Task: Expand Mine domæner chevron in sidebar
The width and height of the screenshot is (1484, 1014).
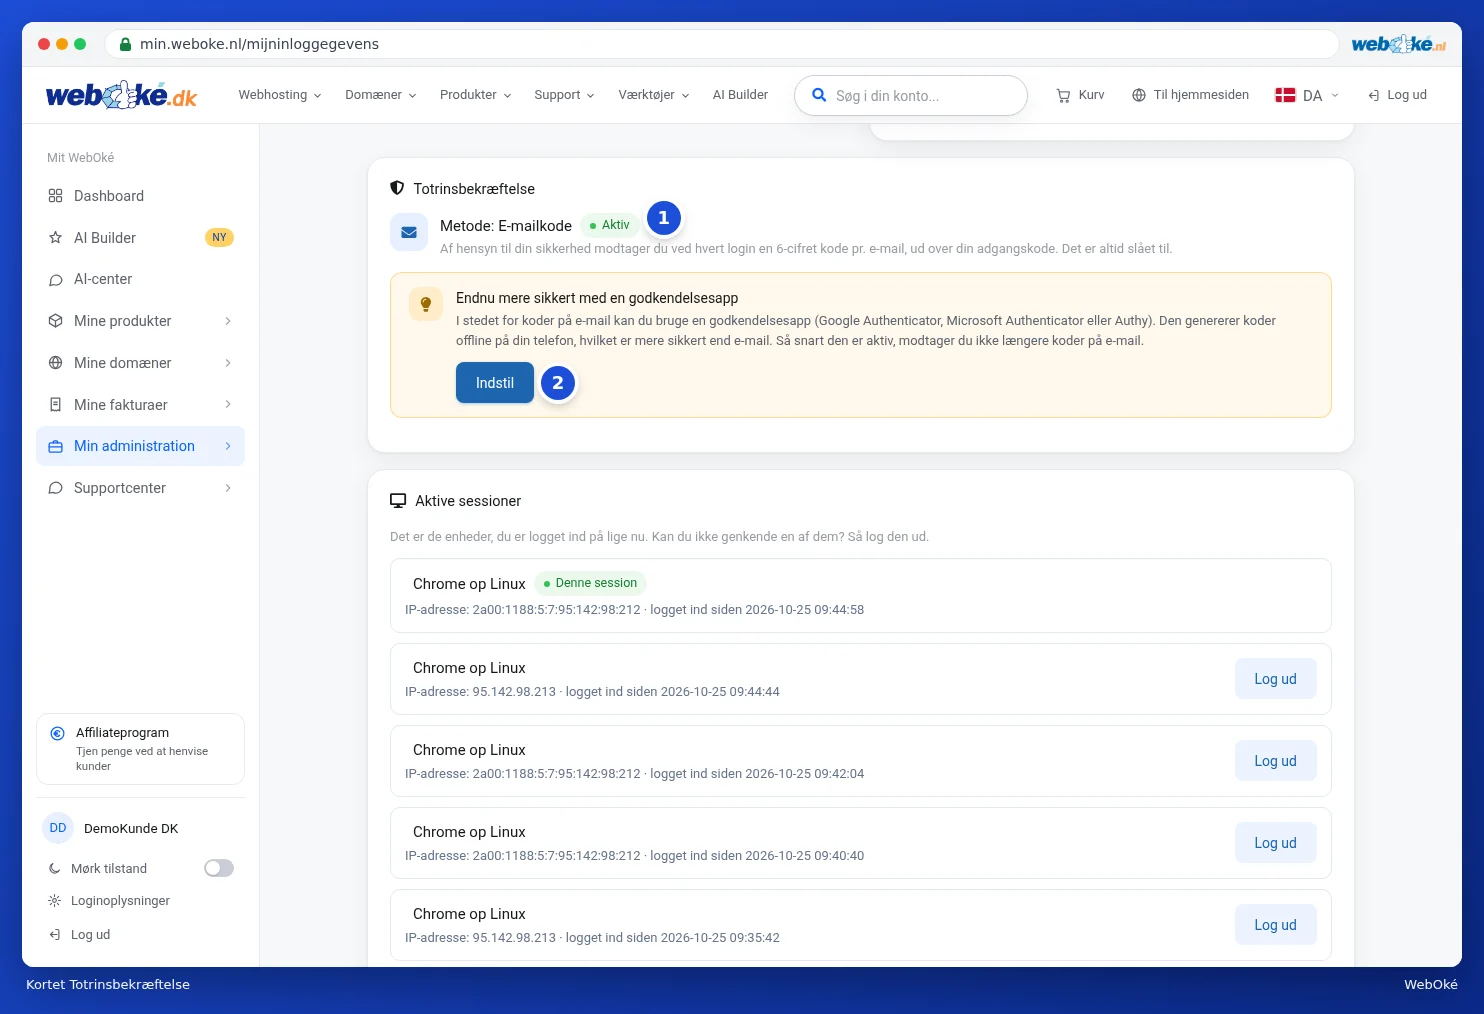Action: 228,363
